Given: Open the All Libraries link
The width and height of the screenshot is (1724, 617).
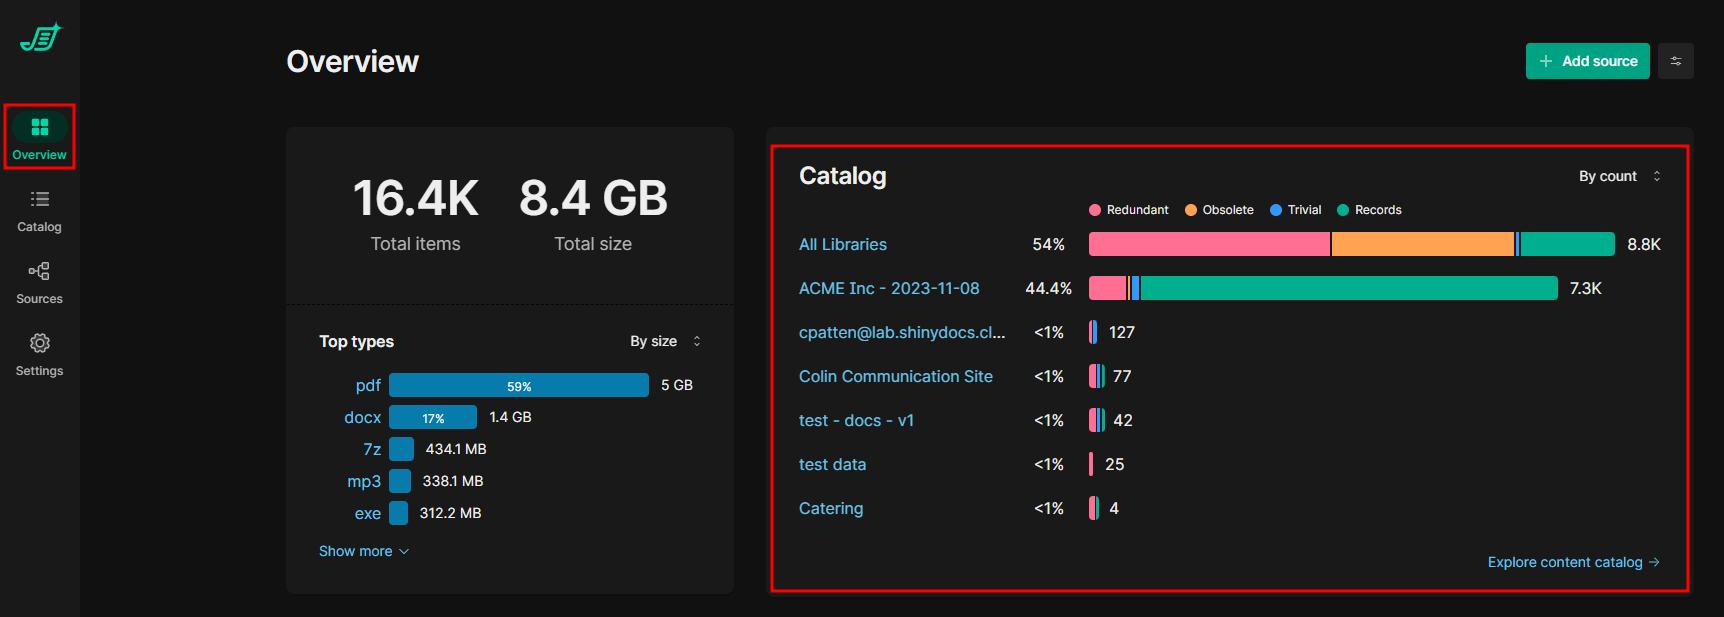Looking at the screenshot, I should coord(843,244).
